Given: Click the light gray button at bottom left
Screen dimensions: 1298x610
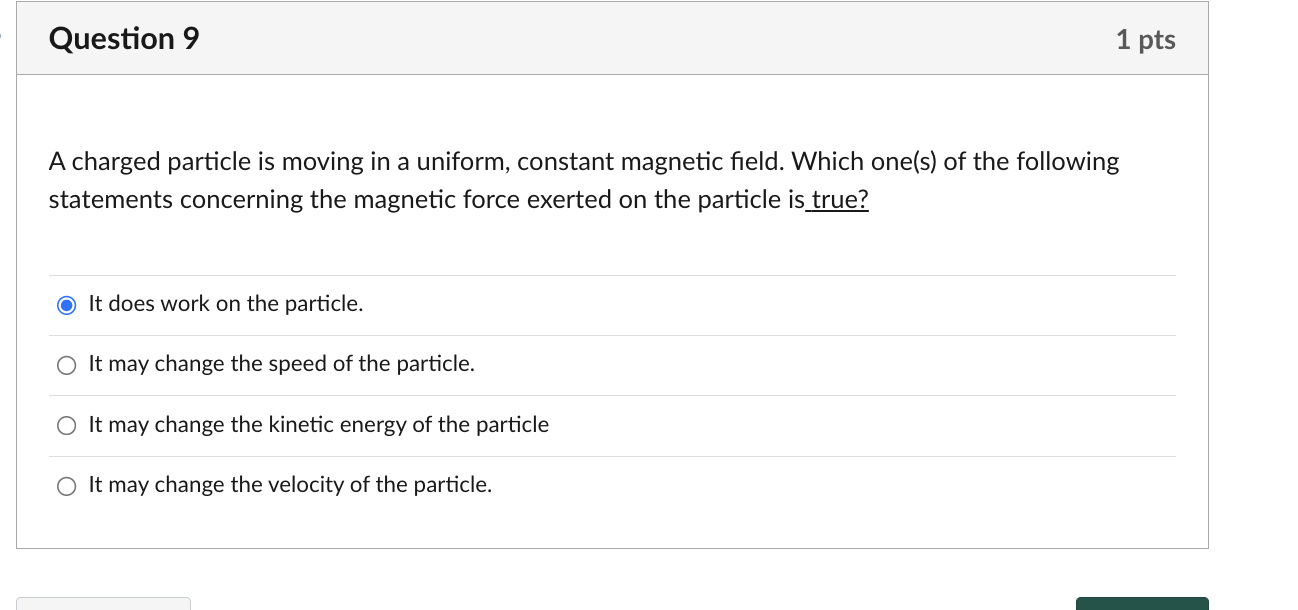Looking at the screenshot, I should 103,605.
